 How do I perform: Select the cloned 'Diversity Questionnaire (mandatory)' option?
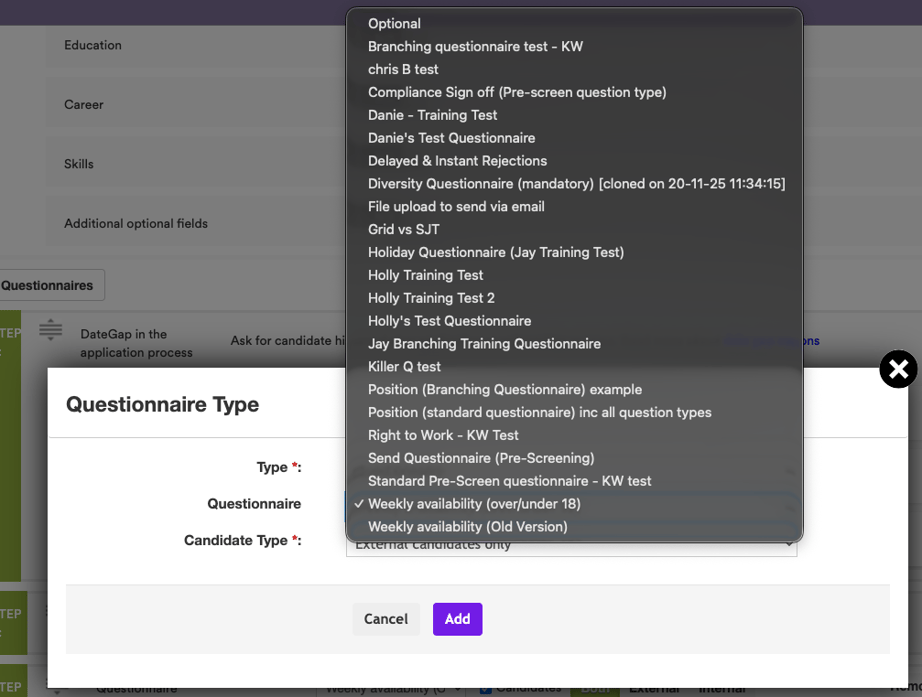coord(576,184)
